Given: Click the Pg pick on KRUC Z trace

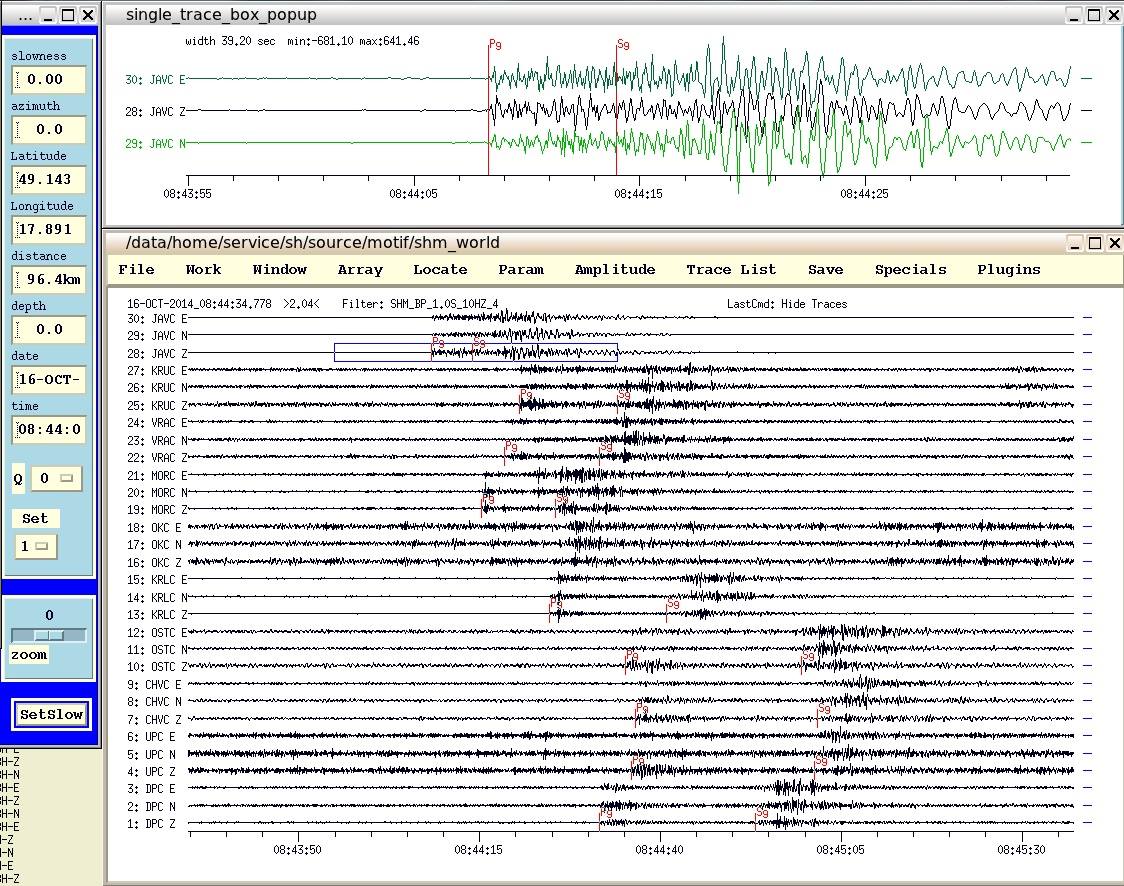Looking at the screenshot, I should [525, 396].
